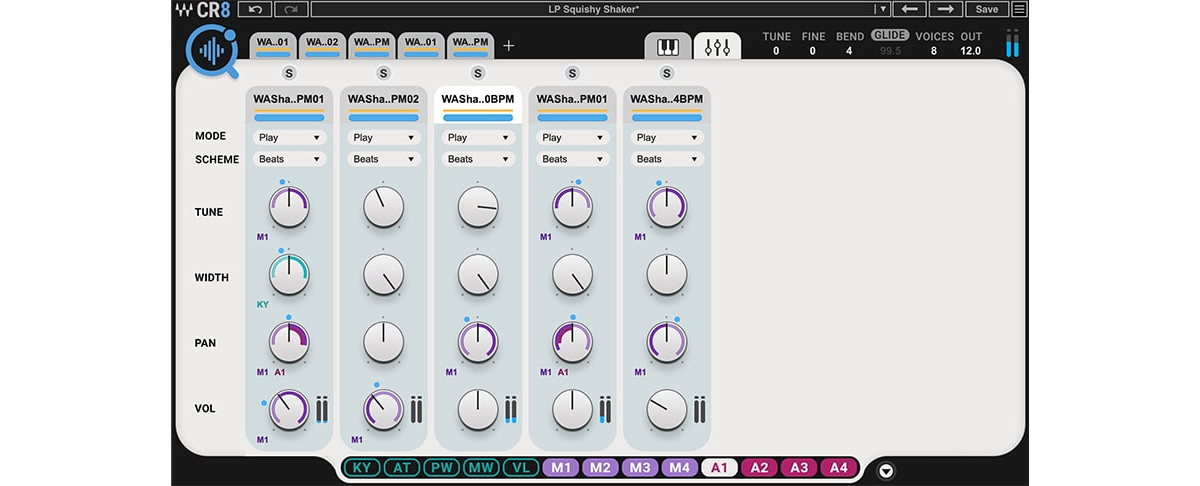Solo the WASha..4BPM layer
This screenshot has width=1200, height=486.
pos(666,73)
